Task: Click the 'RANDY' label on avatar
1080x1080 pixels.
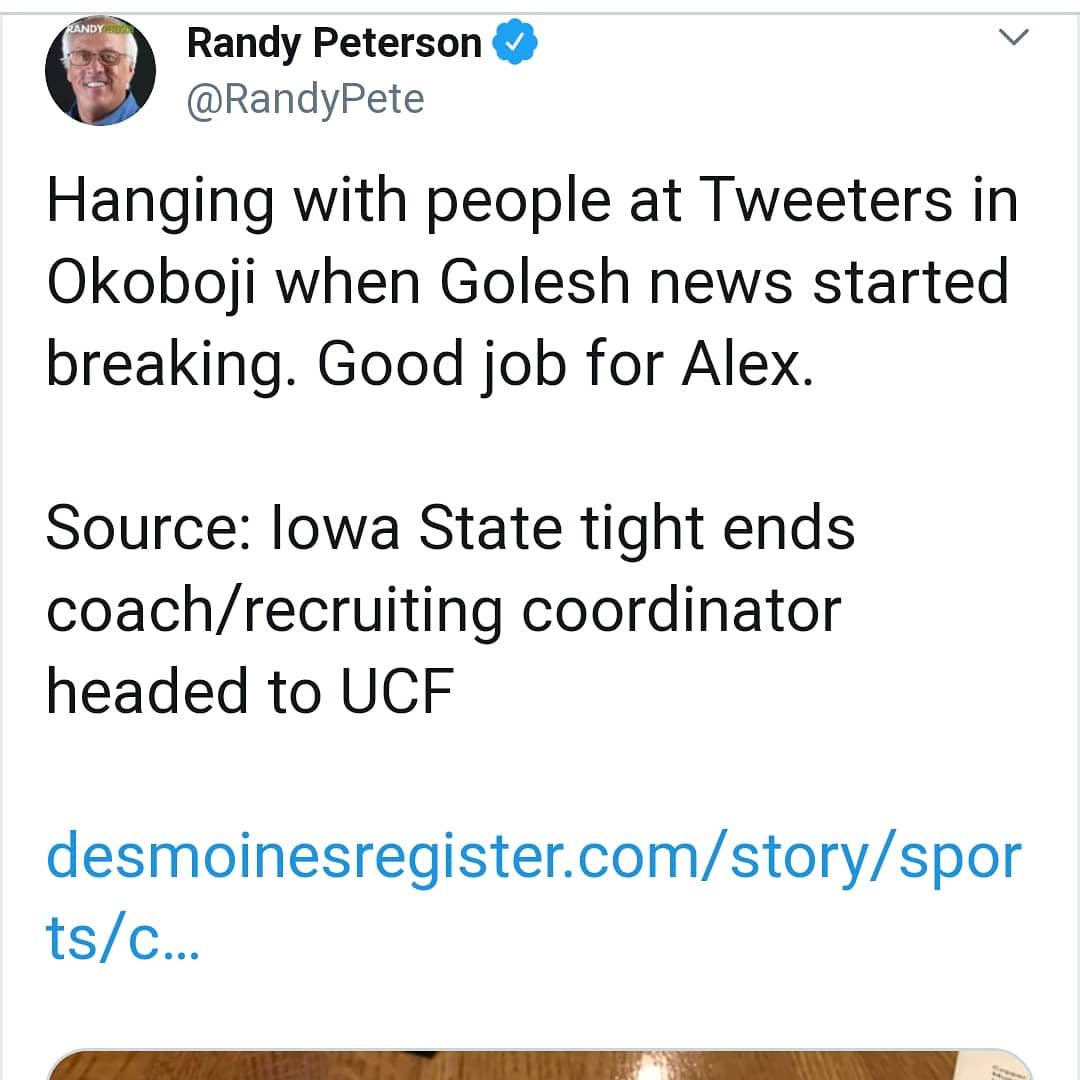Action: 85,30
